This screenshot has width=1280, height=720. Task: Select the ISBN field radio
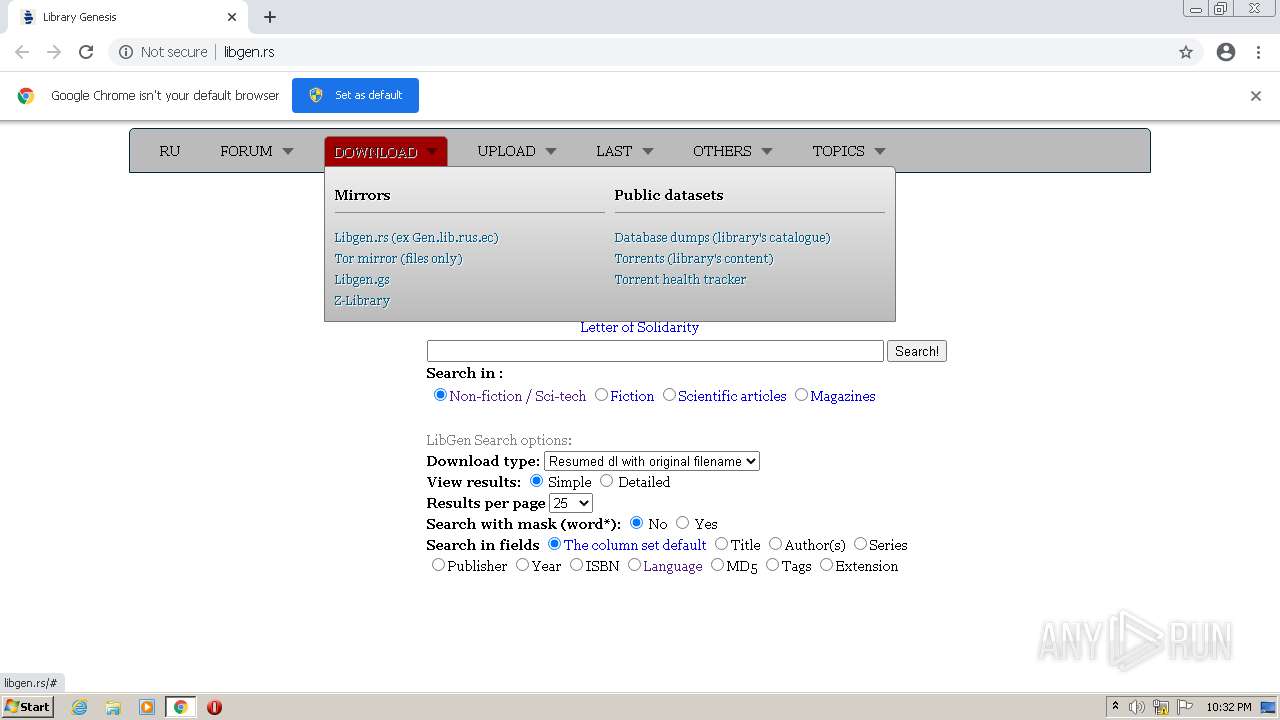[x=576, y=565]
